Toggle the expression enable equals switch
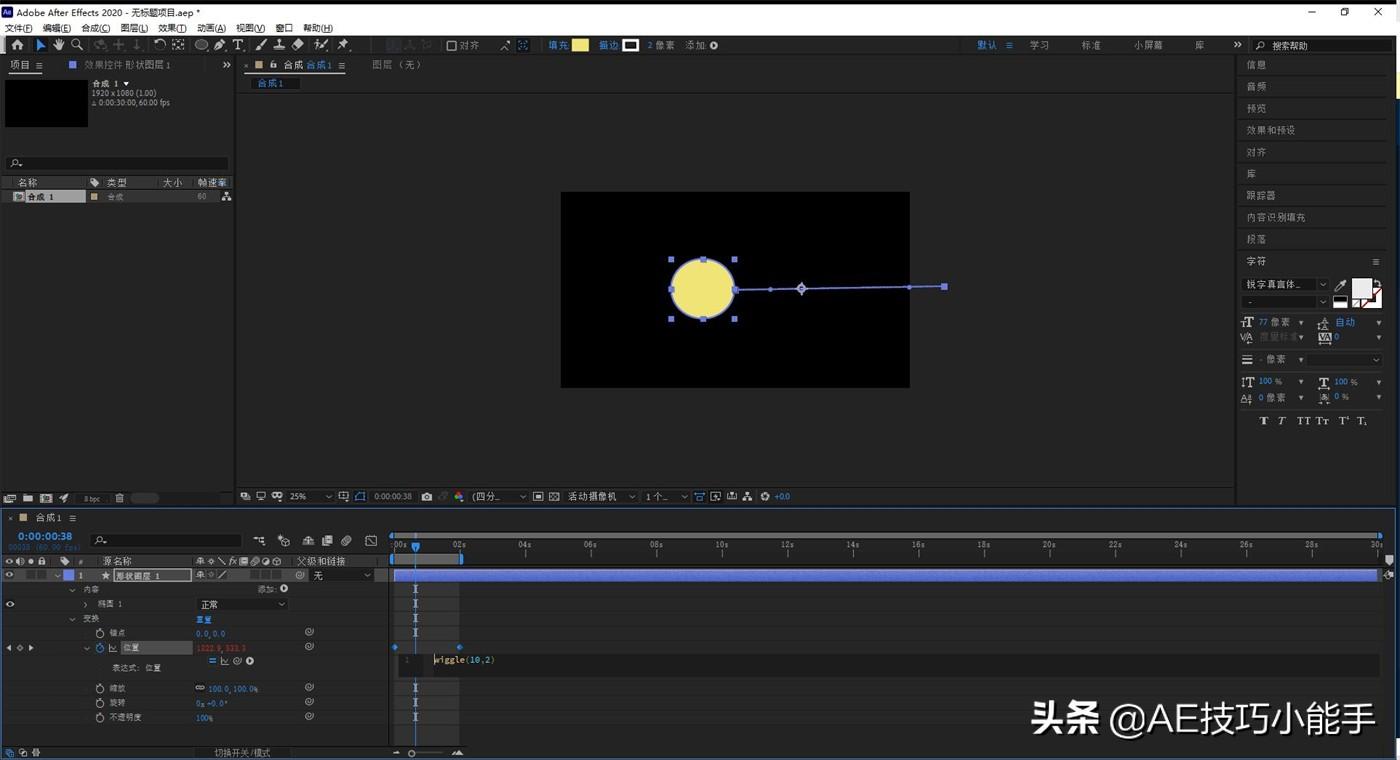 coord(212,661)
